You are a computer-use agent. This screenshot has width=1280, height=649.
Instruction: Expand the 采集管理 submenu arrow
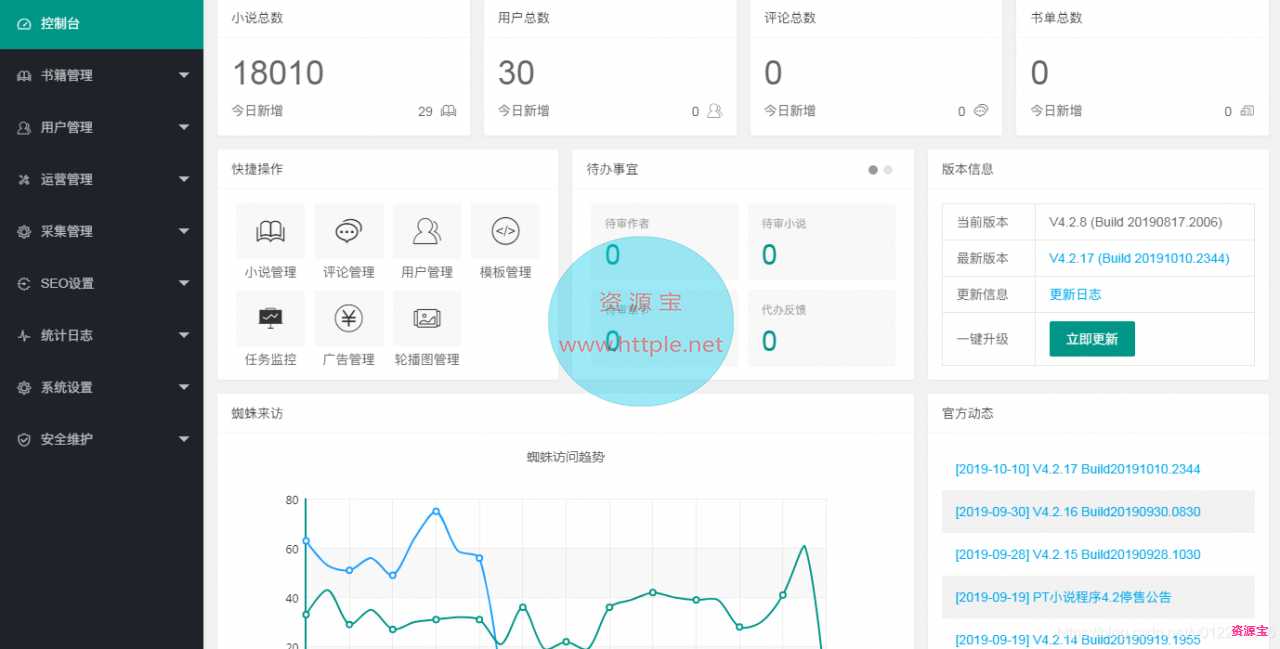point(184,231)
